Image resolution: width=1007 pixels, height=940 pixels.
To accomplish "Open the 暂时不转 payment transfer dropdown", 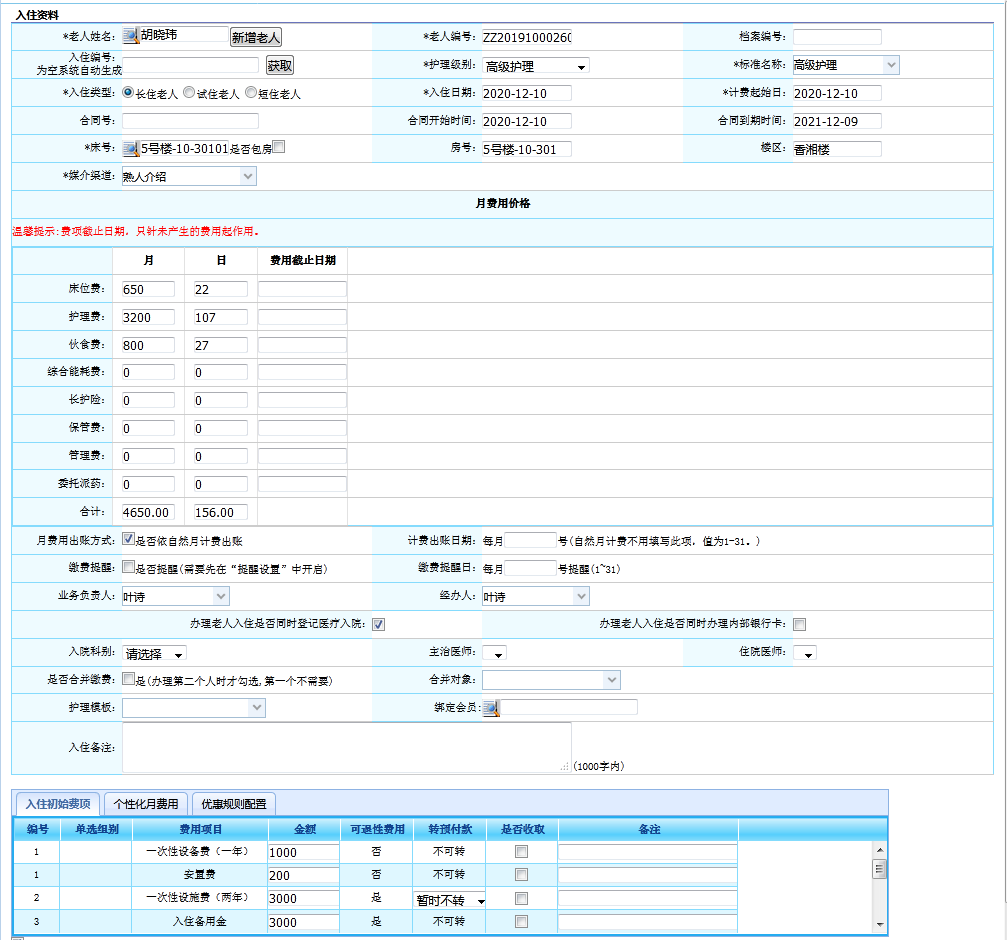I will [450, 900].
